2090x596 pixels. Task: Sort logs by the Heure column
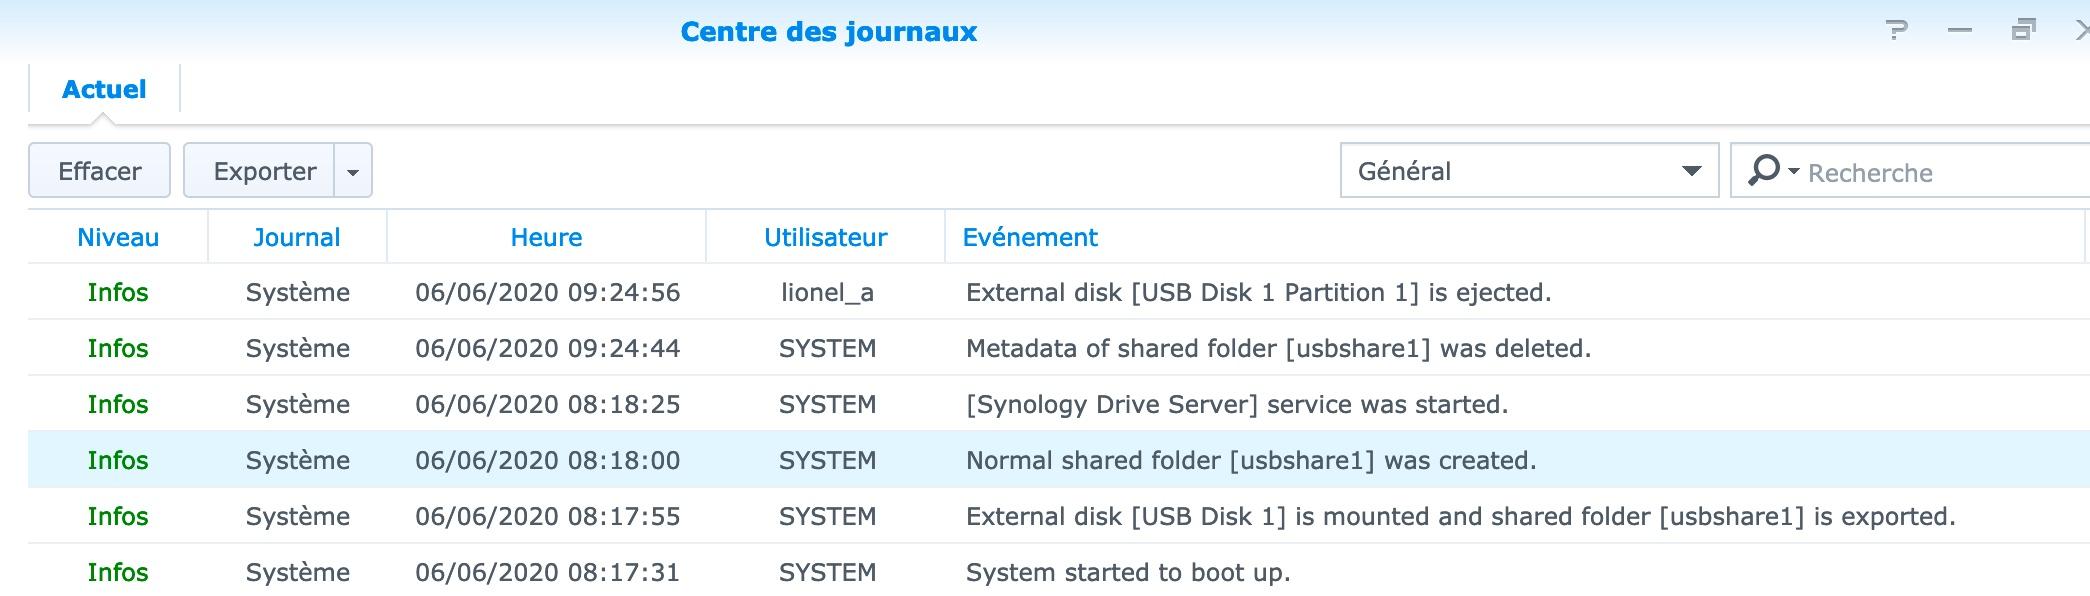[546, 237]
